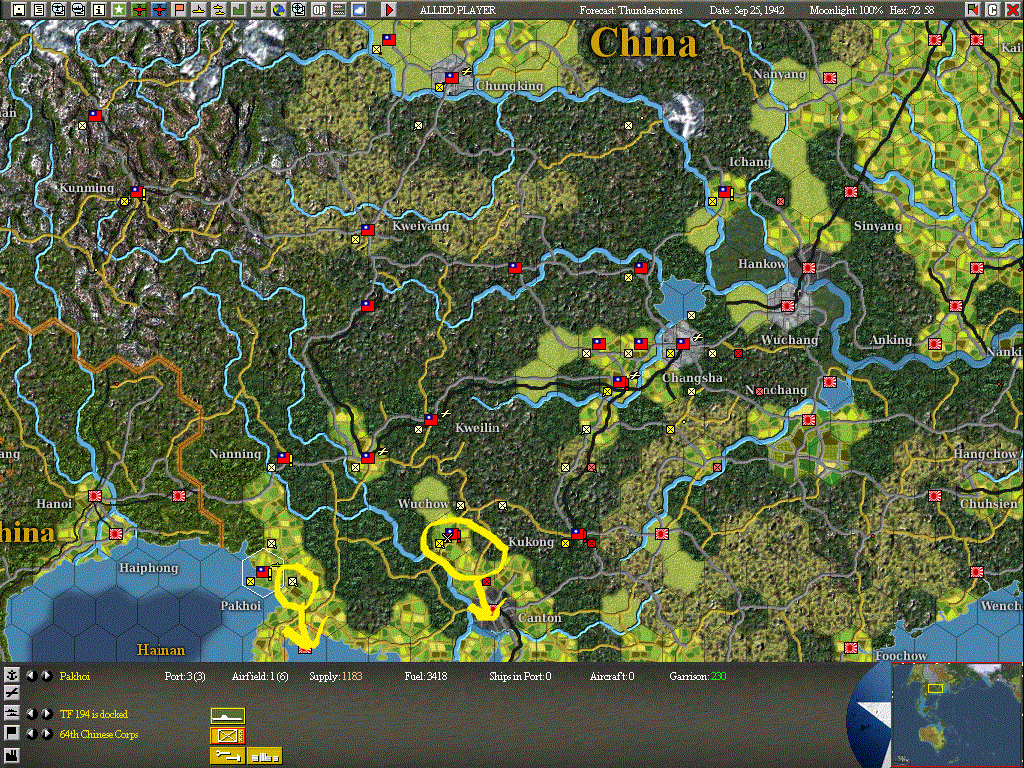Click the green ship silhouette toolbar icon
The image size is (1024, 768).
pyautogui.click(x=259, y=9)
